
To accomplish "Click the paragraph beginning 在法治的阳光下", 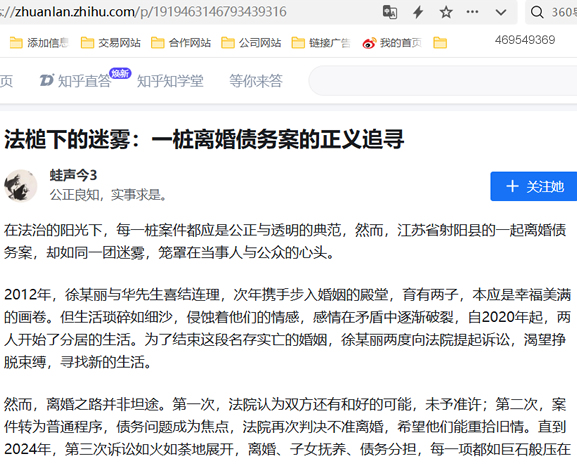I will [x=285, y=241].
